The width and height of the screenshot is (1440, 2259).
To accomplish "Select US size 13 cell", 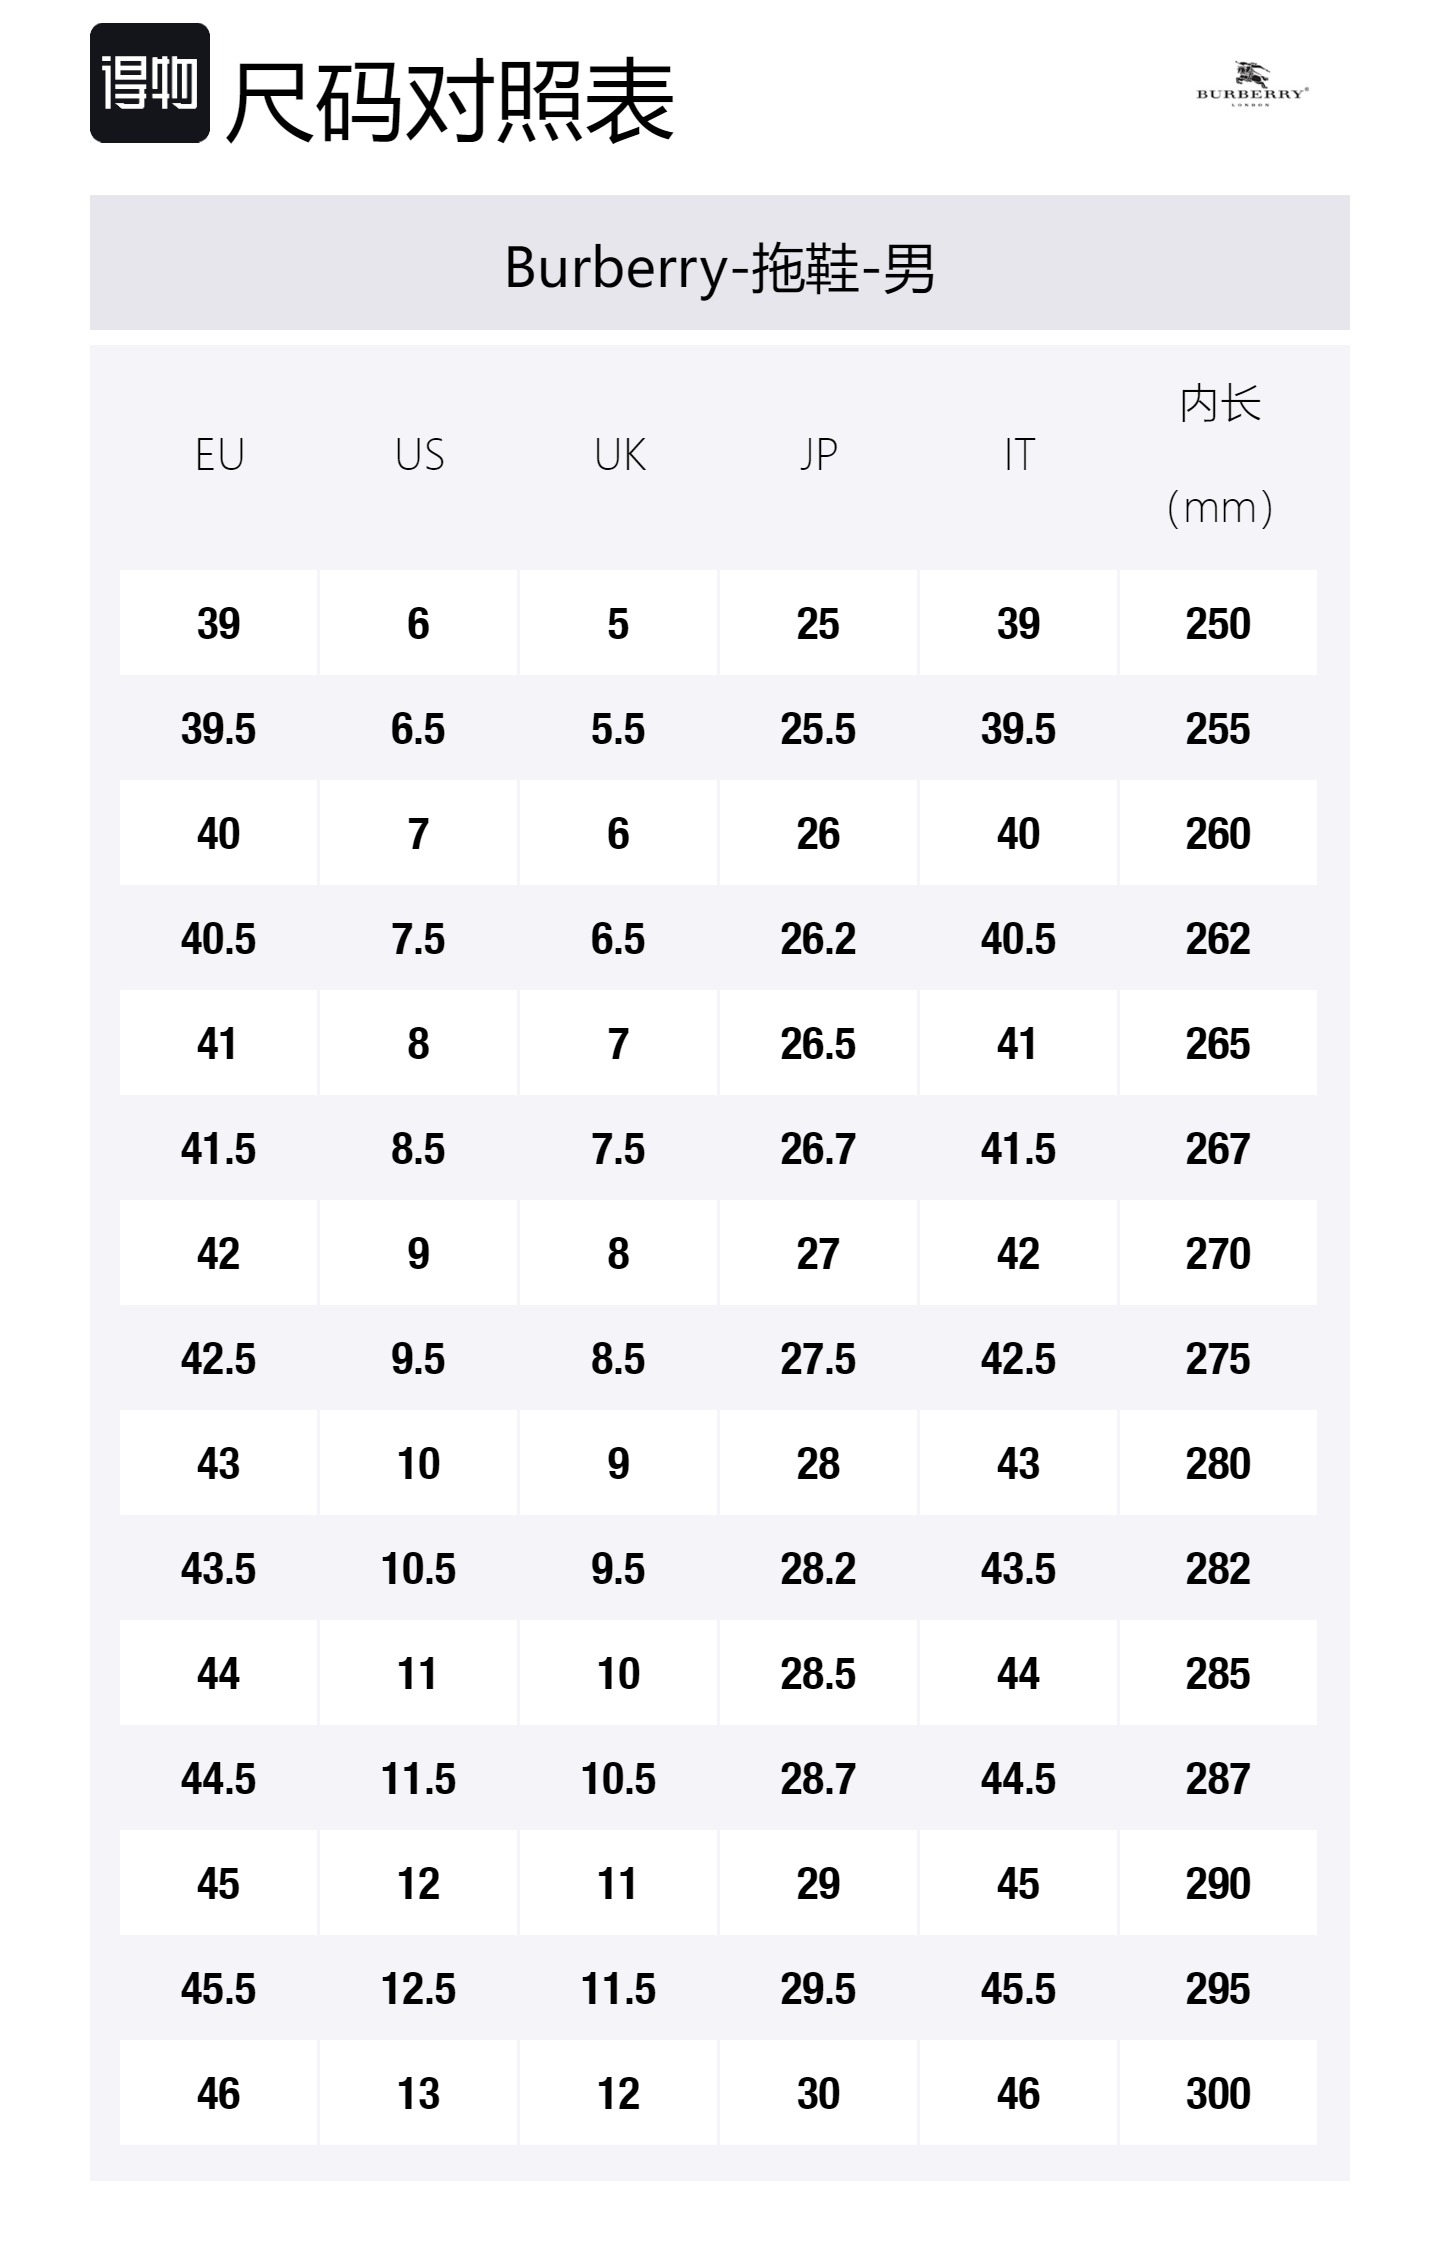I will pyautogui.click(x=418, y=2093).
